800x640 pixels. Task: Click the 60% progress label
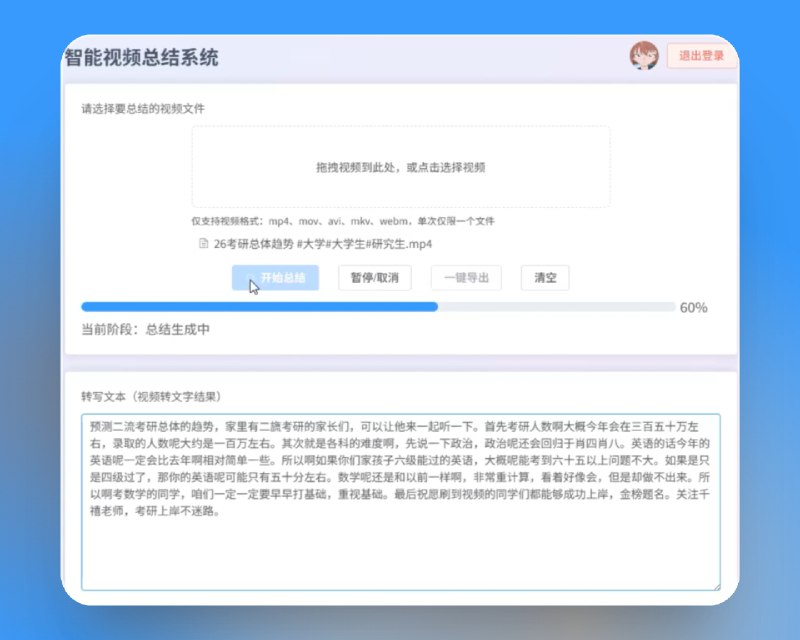point(690,306)
